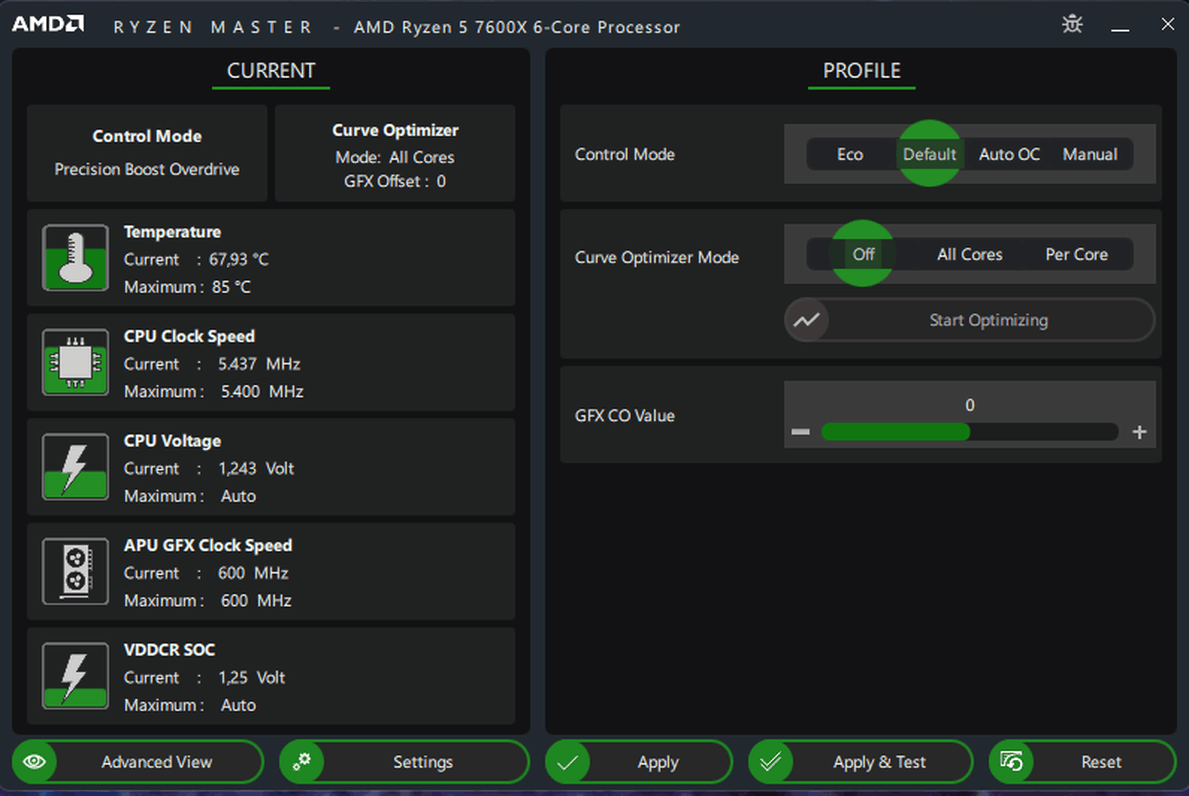Click the current temperature 67,93 °C value

coord(239,259)
